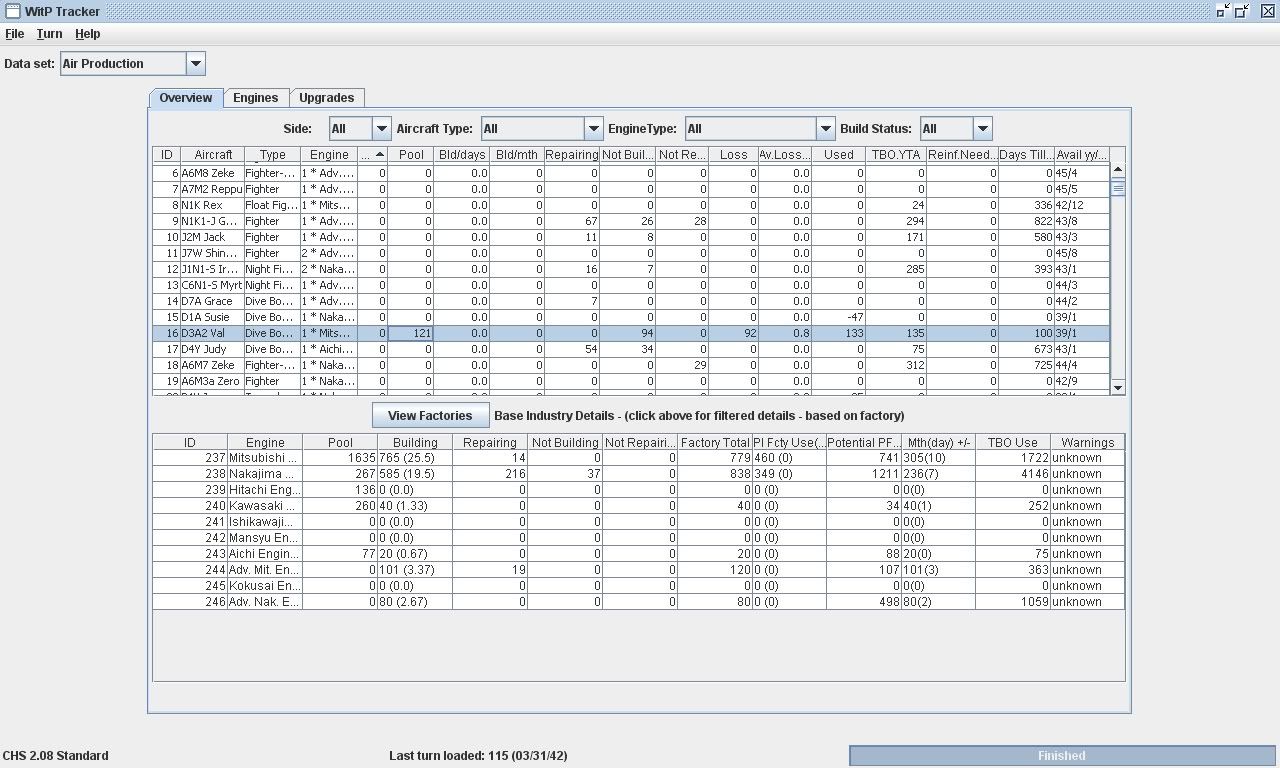Image resolution: width=1280 pixels, height=768 pixels.
Task: Select the A6M3a Zero row
Action: pos(631,381)
